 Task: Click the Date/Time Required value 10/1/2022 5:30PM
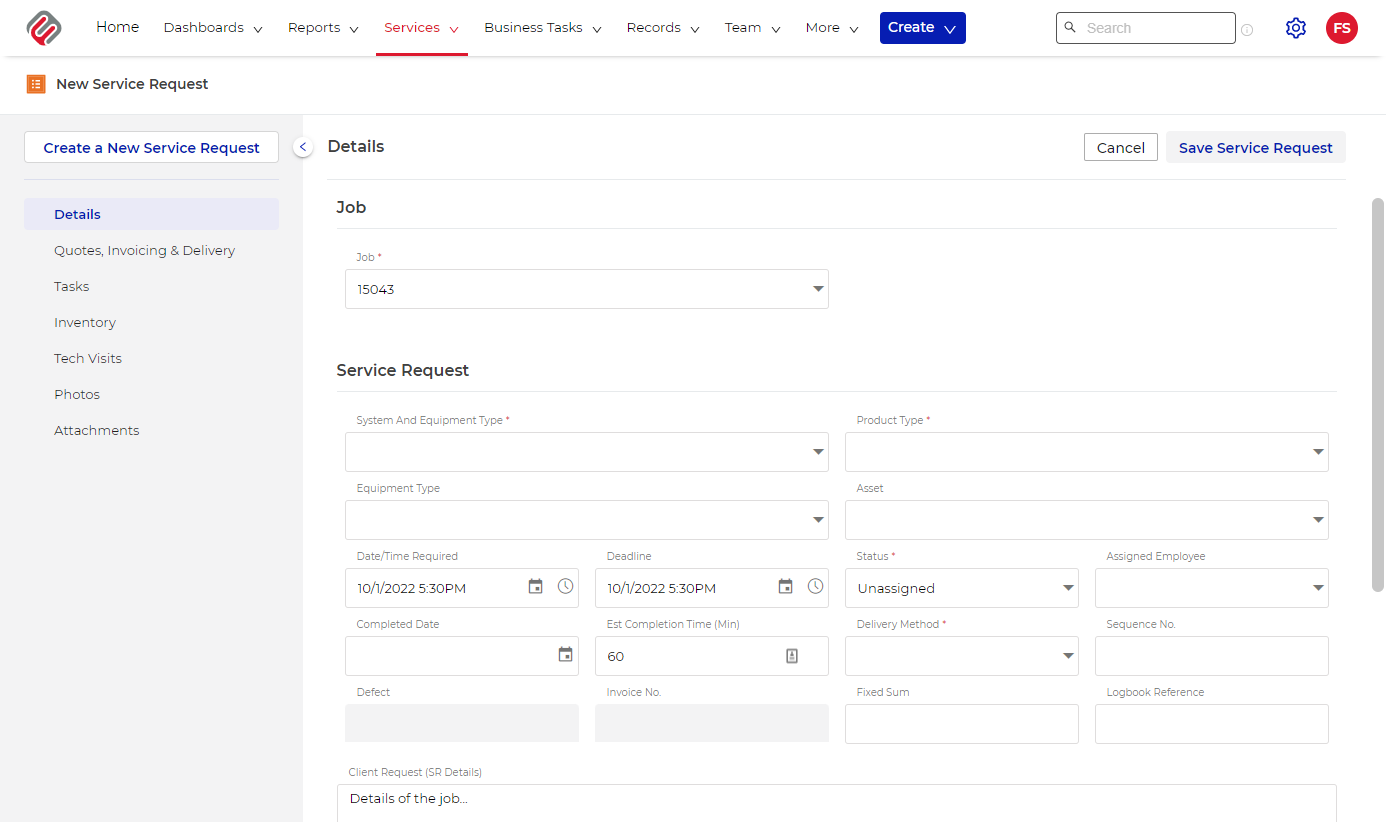(x=412, y=588)
